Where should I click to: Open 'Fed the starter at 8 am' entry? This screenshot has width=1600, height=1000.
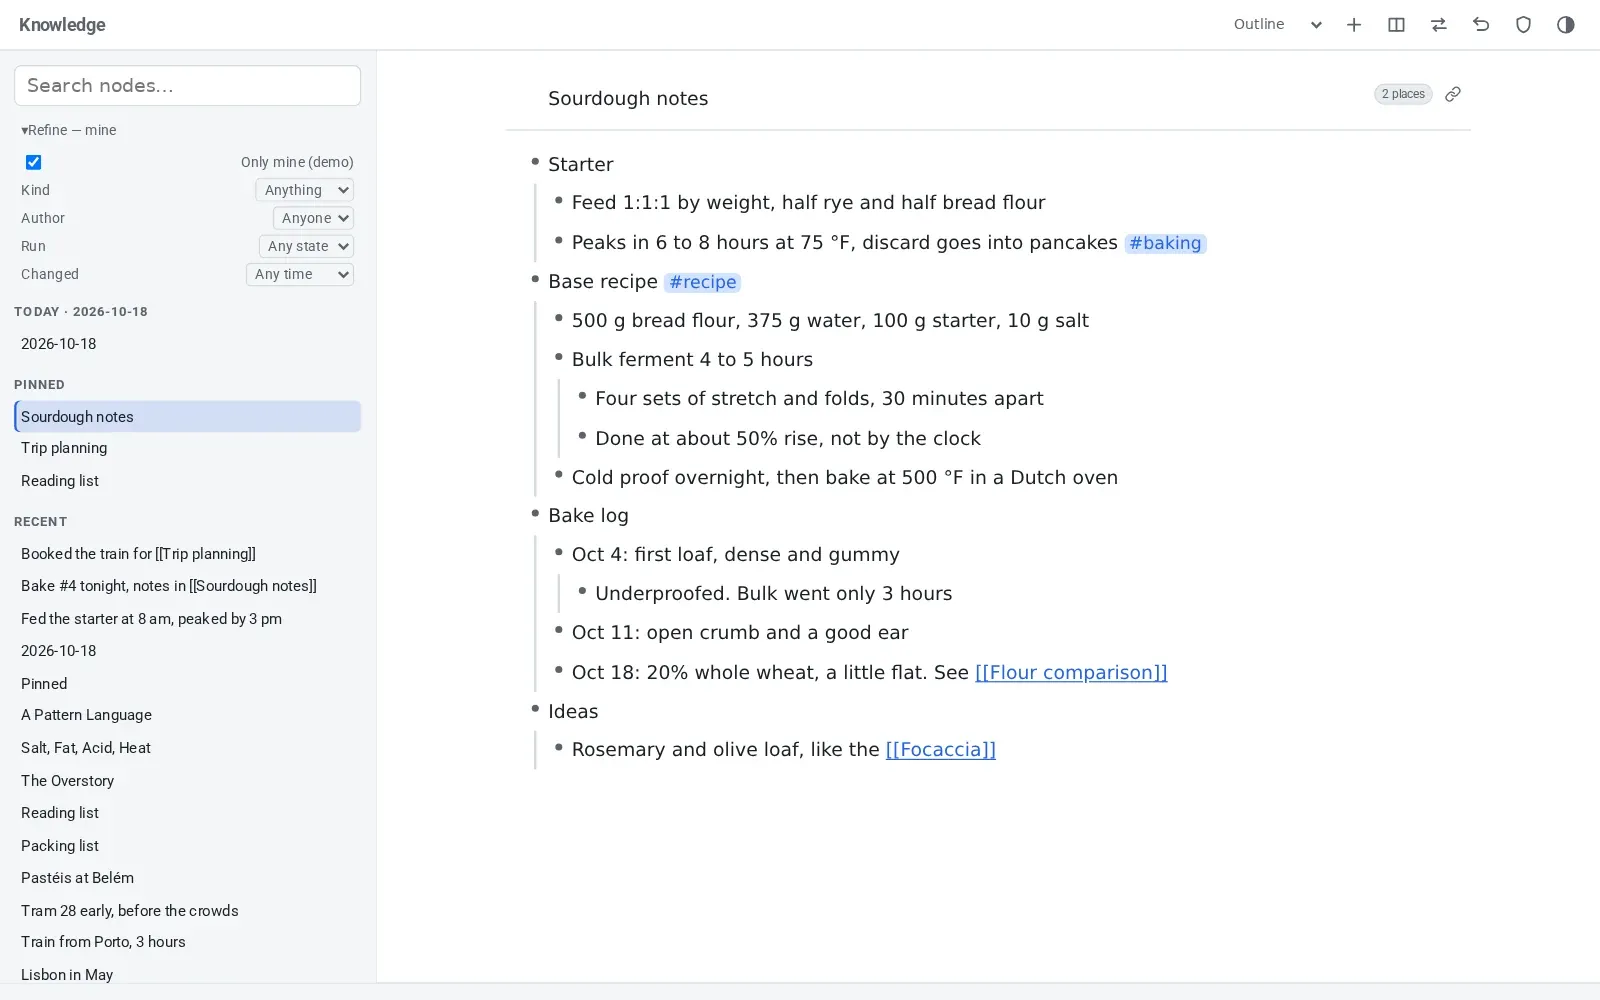tap(187, 619)
